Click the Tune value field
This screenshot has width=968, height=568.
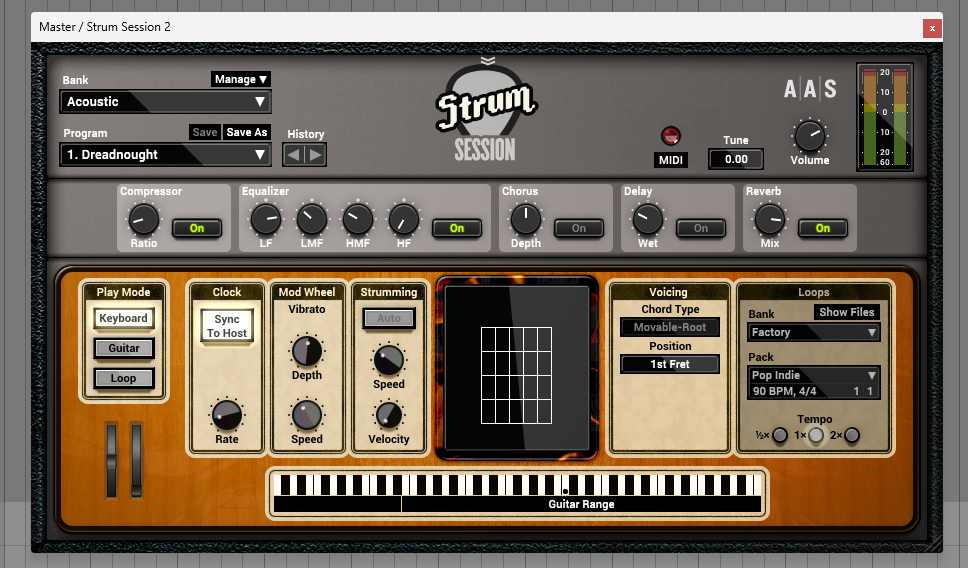pos(736,159)
